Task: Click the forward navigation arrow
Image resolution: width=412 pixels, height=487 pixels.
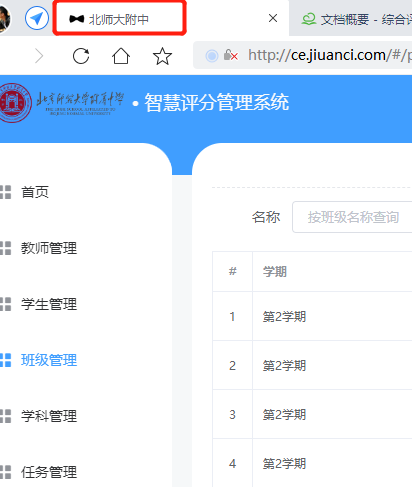Action: [x=39, y=56]
